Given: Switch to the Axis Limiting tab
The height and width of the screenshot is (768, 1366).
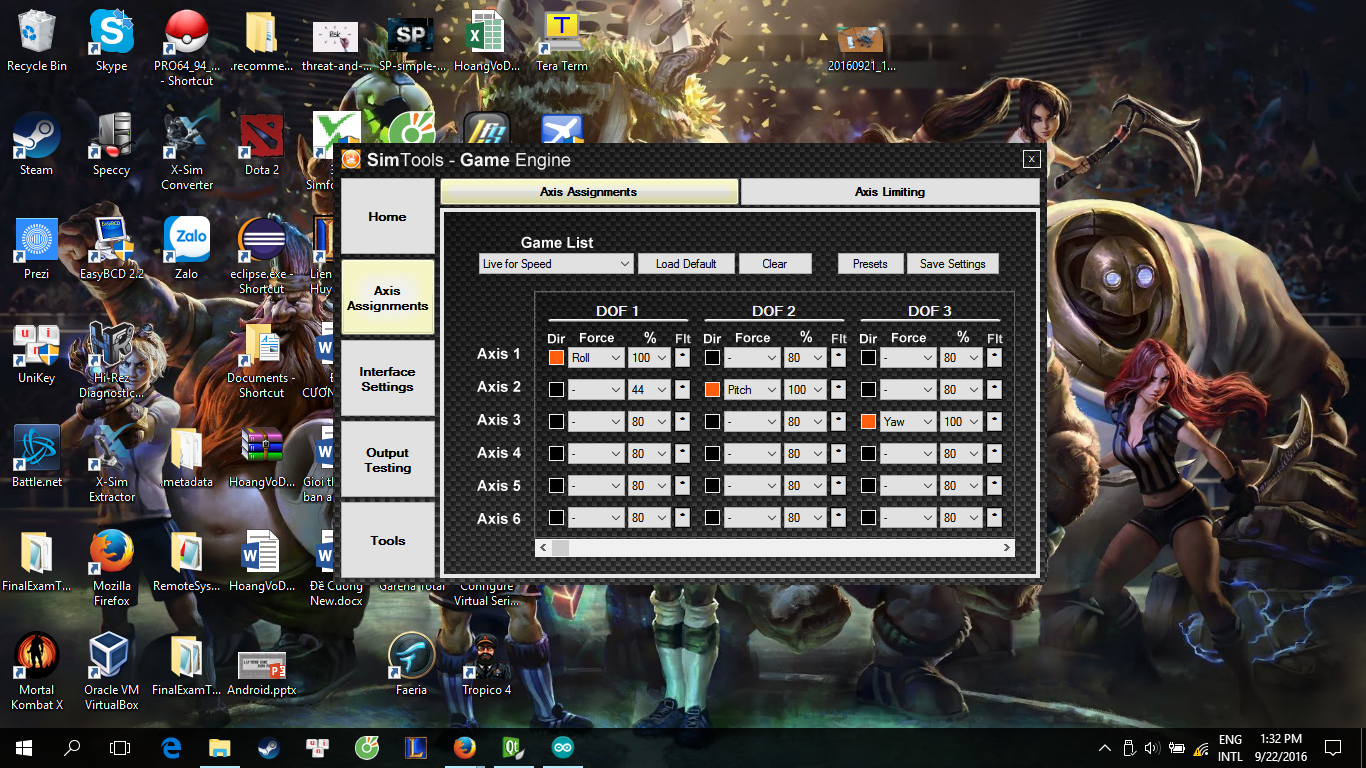Looking at the screenshot, I should point(890,192).
